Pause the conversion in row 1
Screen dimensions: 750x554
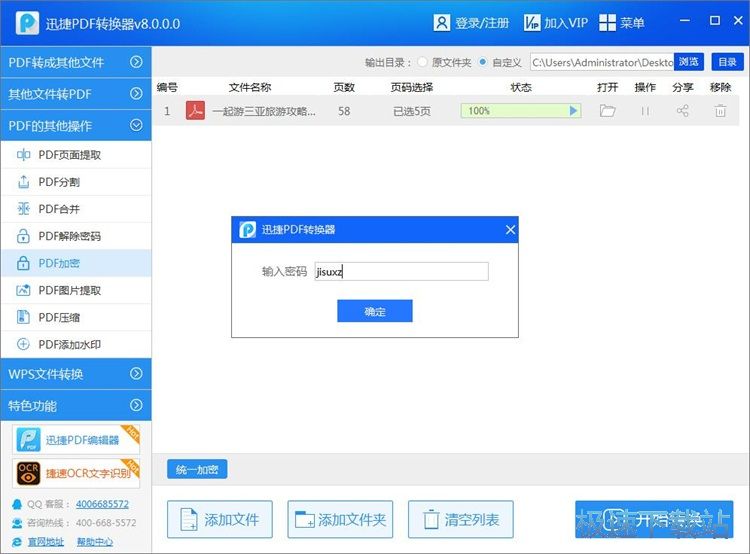pos(645,111)
